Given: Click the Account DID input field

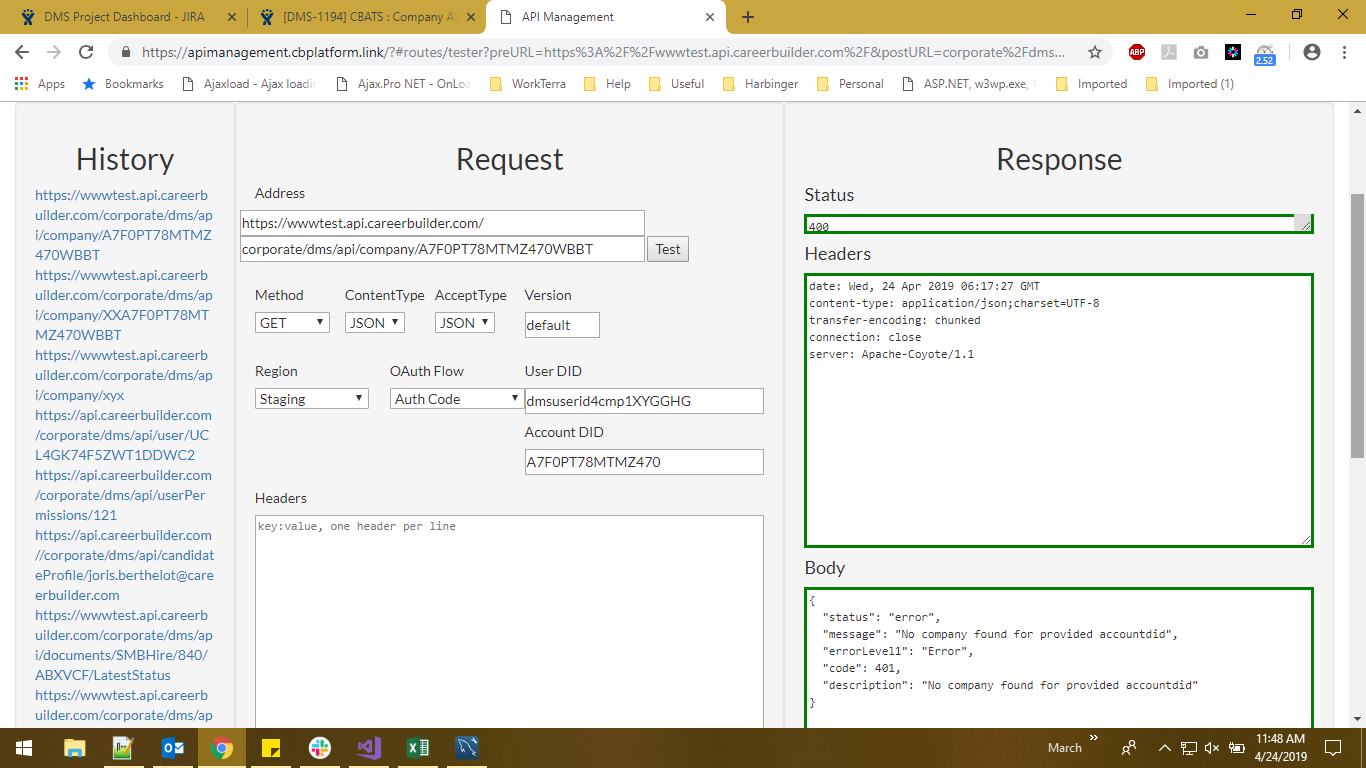Looking at the screenshot, I should [644, 462].
